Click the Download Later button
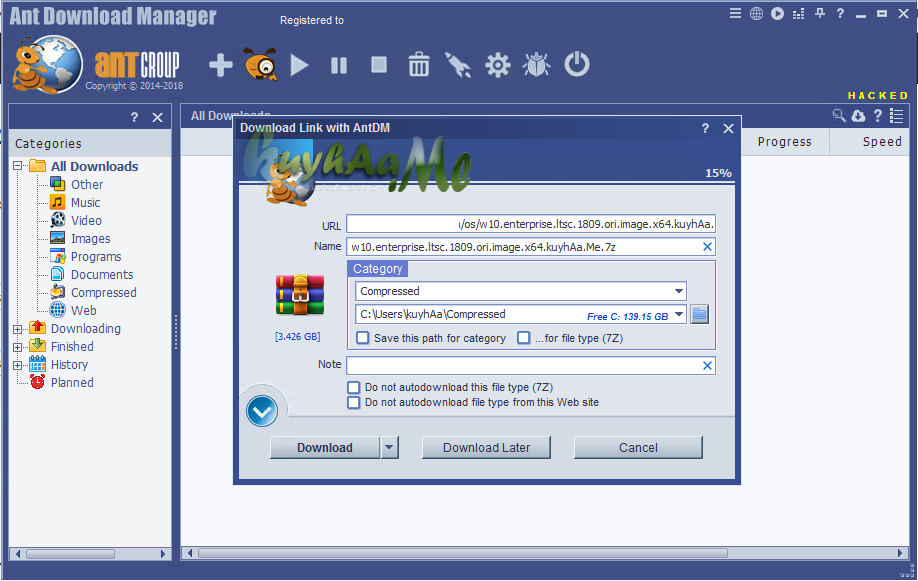 pyautogui.click(x=487, y=447)
